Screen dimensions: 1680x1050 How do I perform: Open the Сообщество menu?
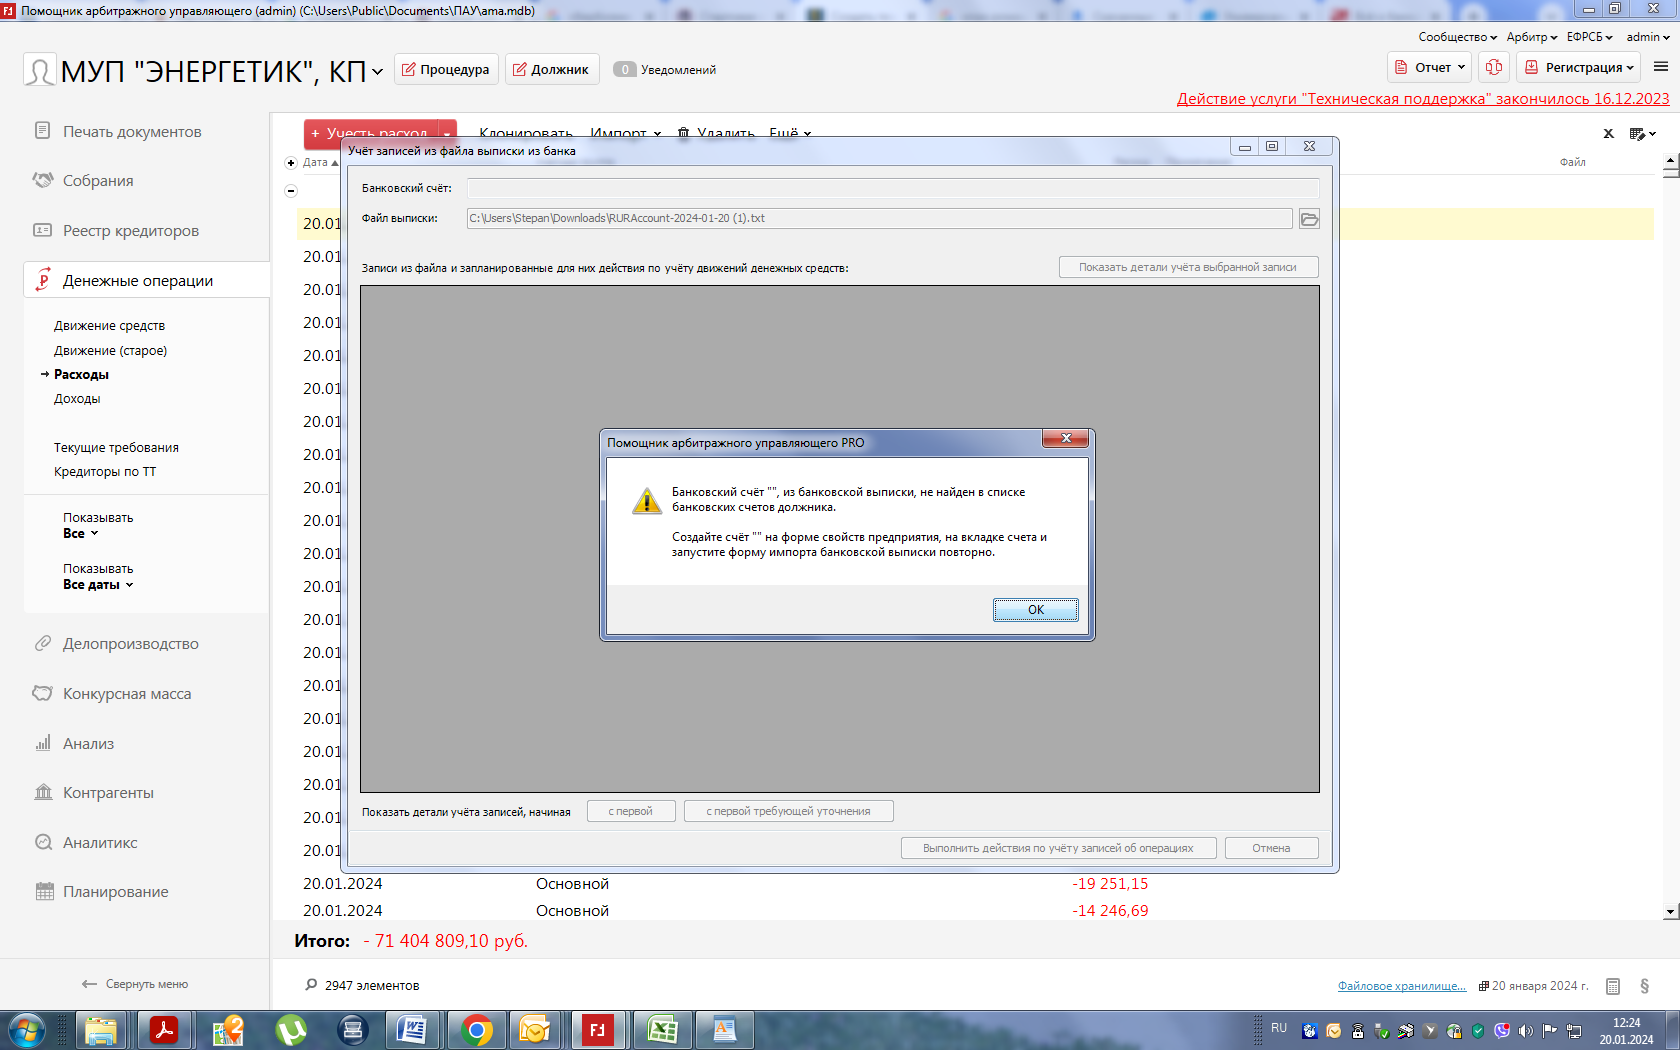[1457, 37]
